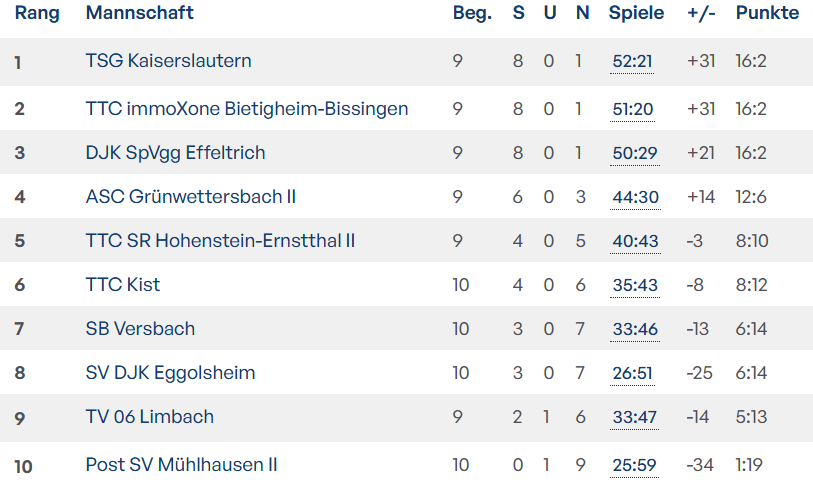The width and height of the screenshot is (813, 489).
Task: Click the Spiele column header
Action: point(636,13)
